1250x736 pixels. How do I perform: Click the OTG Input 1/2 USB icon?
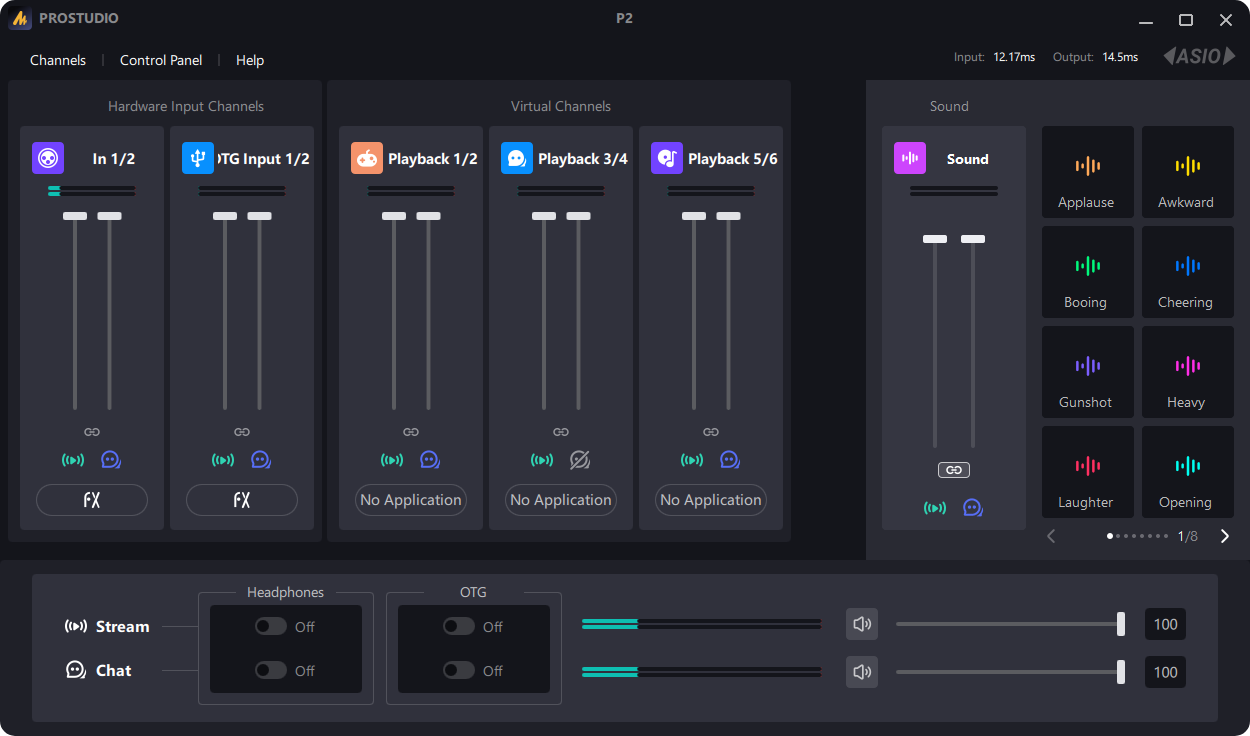(x=198, y=158)
